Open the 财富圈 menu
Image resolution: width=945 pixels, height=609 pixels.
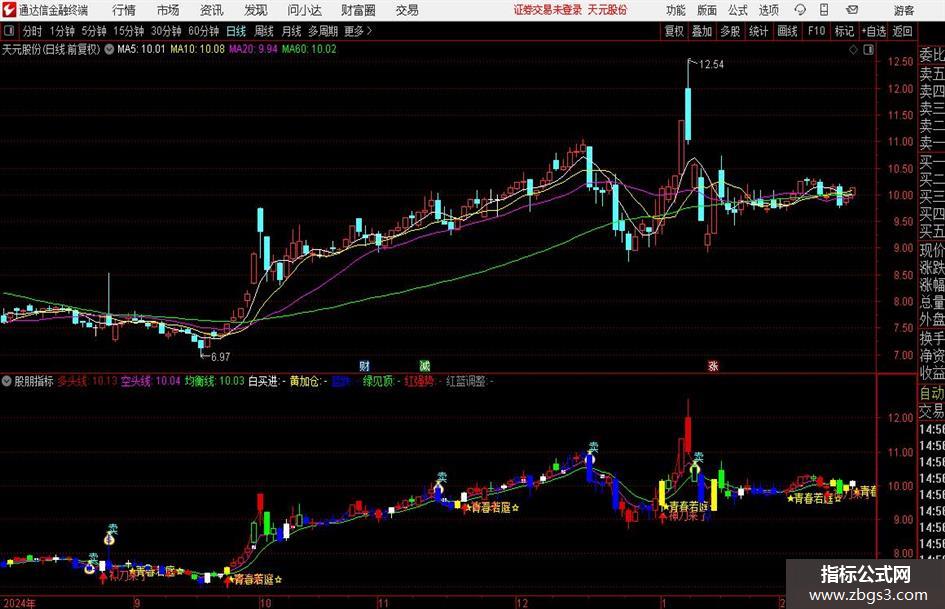358,10
